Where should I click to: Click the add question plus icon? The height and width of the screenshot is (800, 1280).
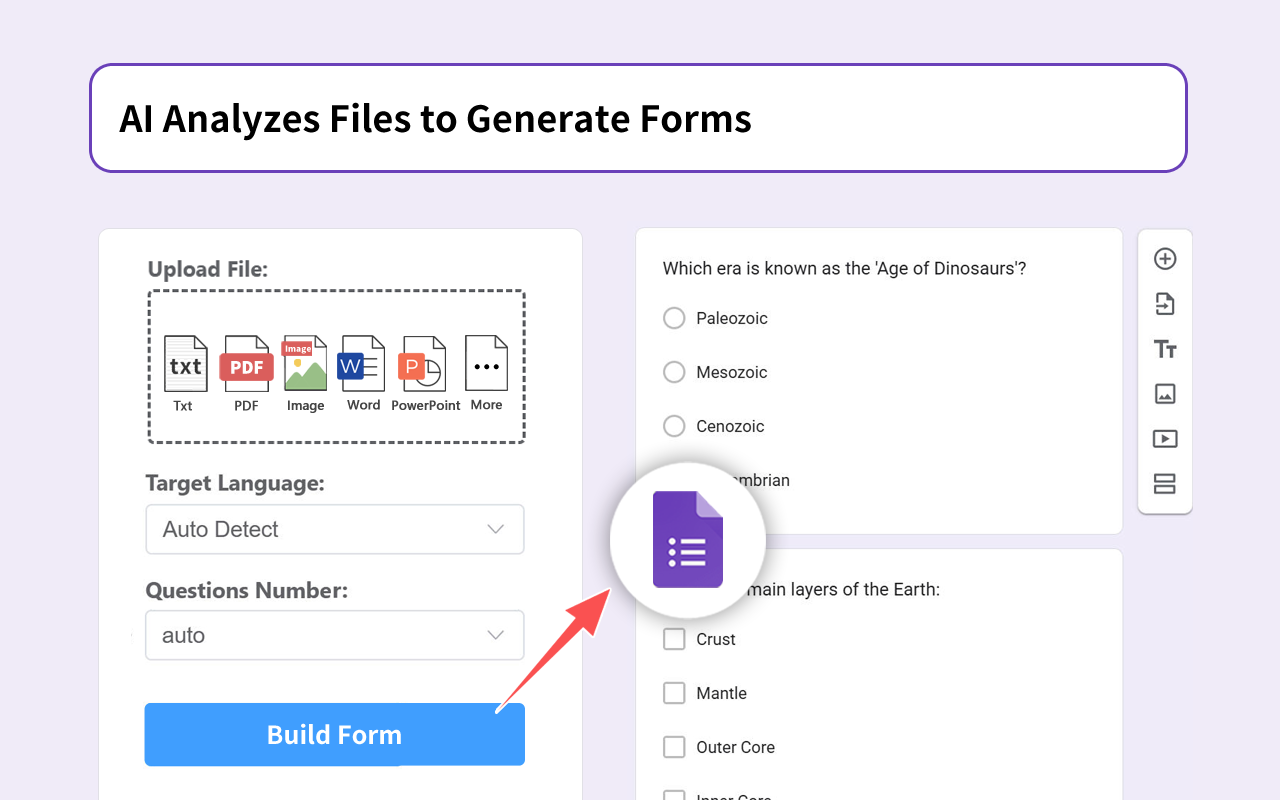coord(1165,259)
